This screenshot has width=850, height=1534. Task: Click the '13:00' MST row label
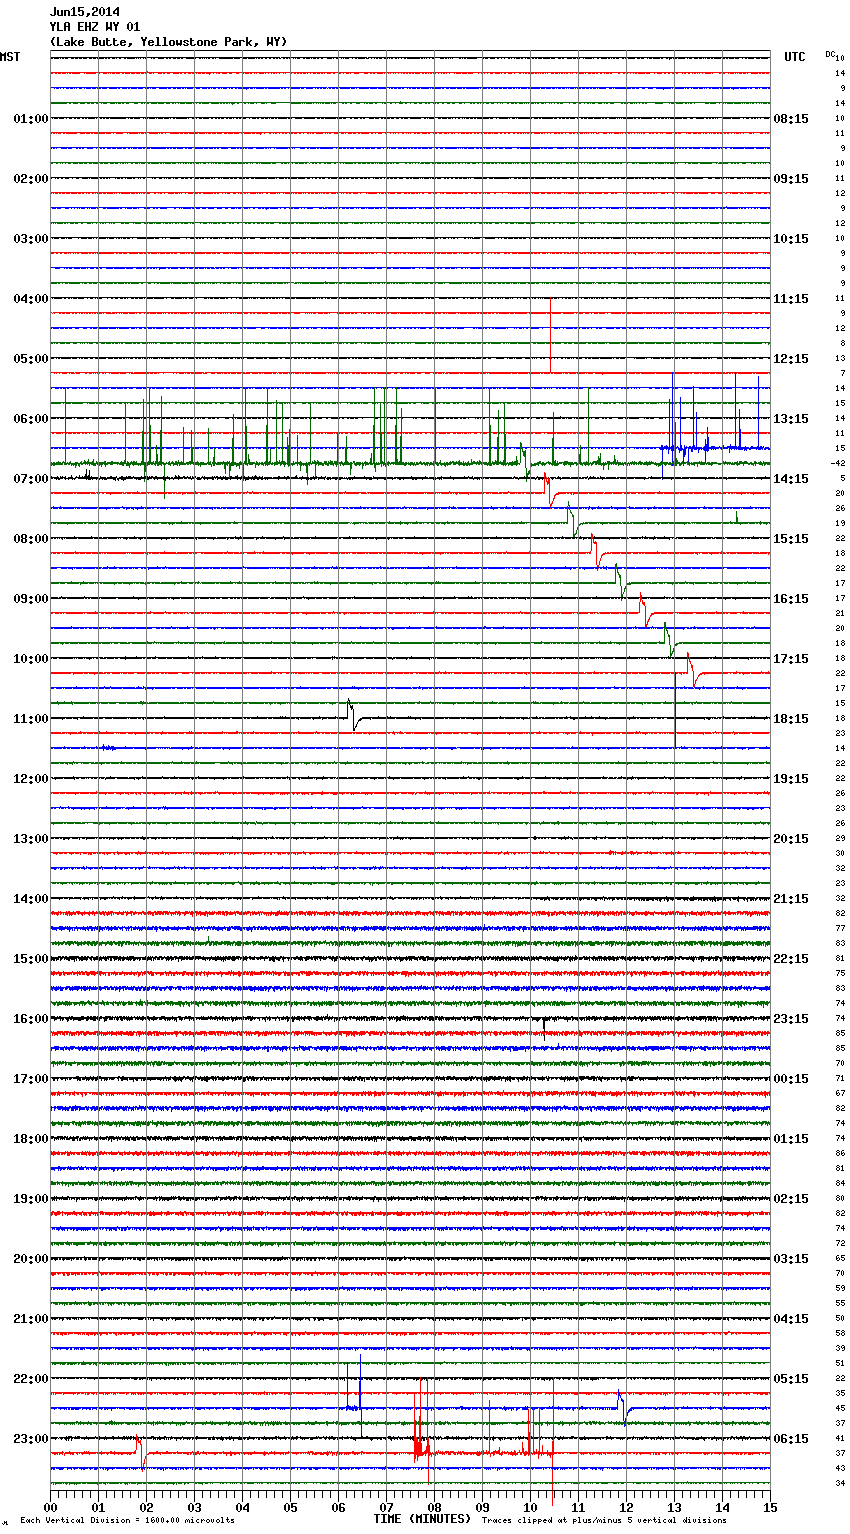click(31, 839)
